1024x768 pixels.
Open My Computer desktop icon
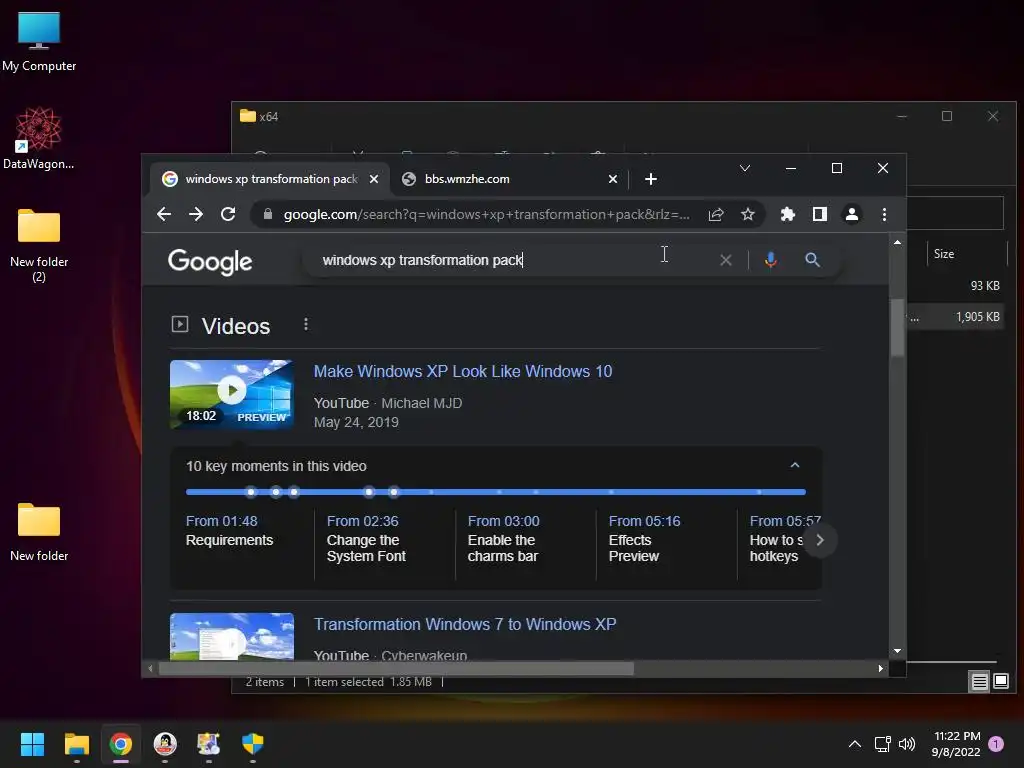(39, 42)
